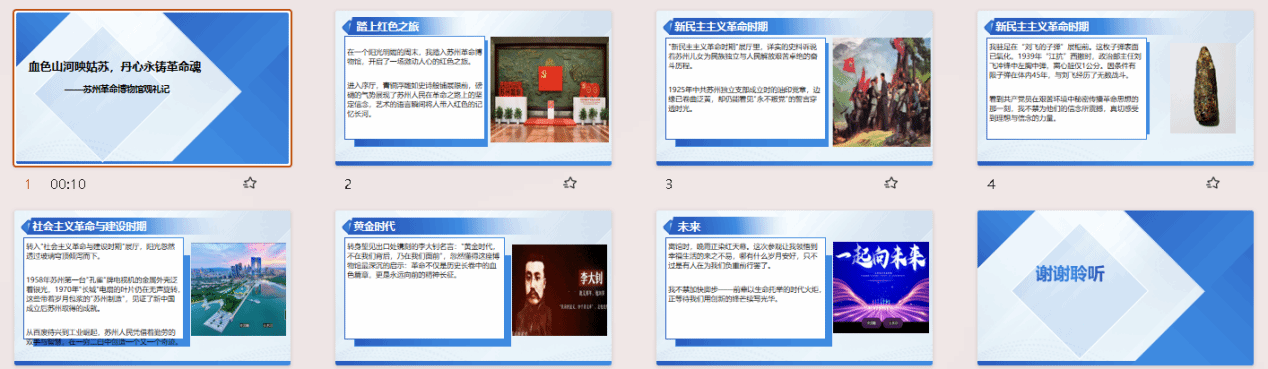Click the 00:10 timing label under slide 1
The width and height of the screenshot is (1268, 369).
click(68, 184)
